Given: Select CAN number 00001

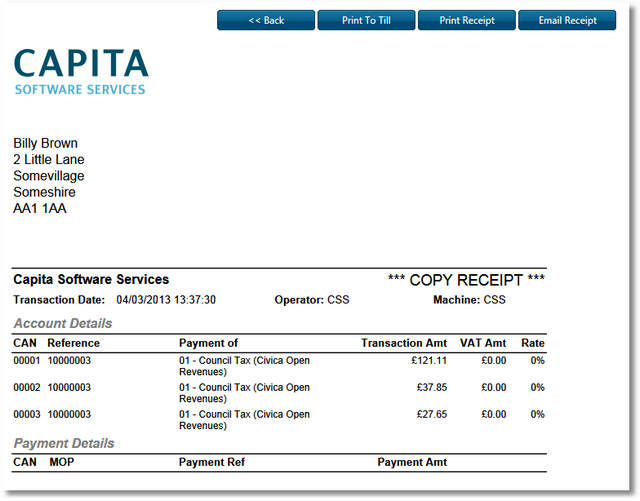Looking at the screenshot, I should [x=27, y=361].
